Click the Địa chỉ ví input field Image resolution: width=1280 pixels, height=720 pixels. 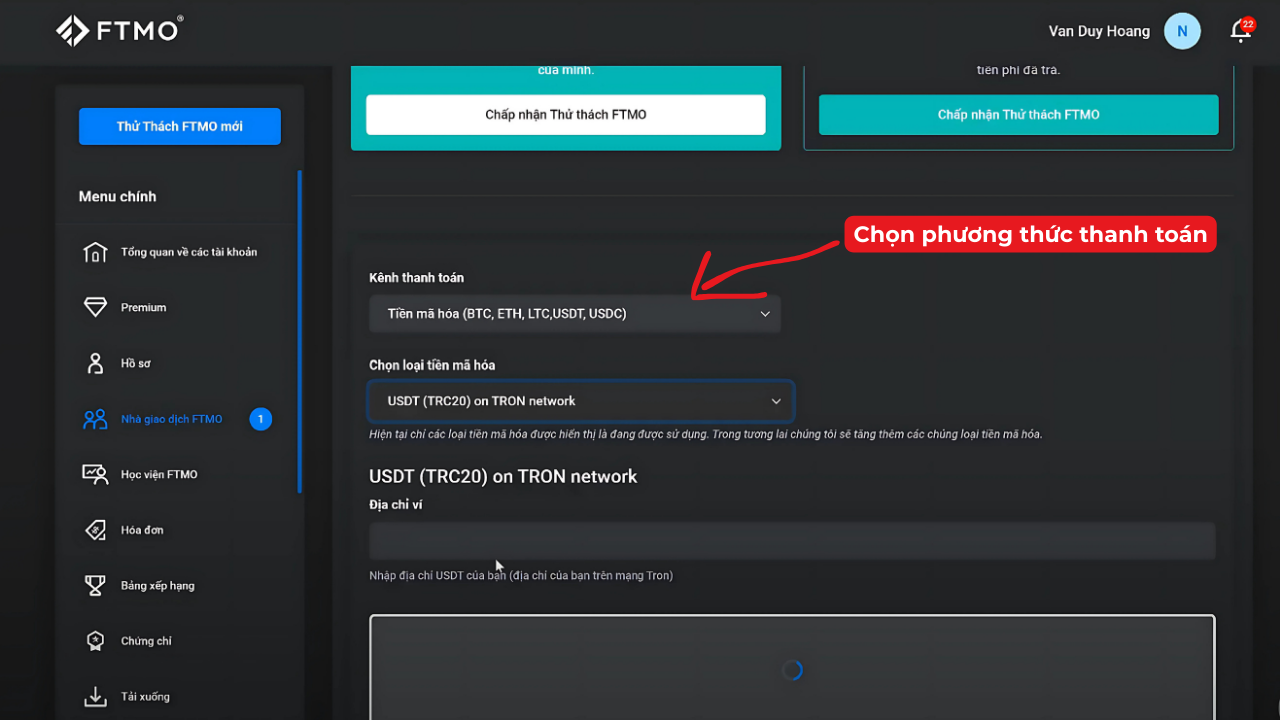pos(791,541)
